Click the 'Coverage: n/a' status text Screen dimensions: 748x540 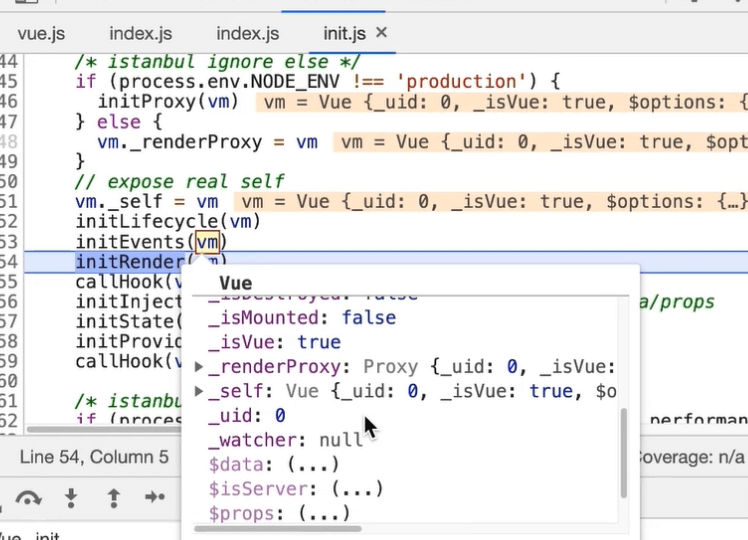690,457
